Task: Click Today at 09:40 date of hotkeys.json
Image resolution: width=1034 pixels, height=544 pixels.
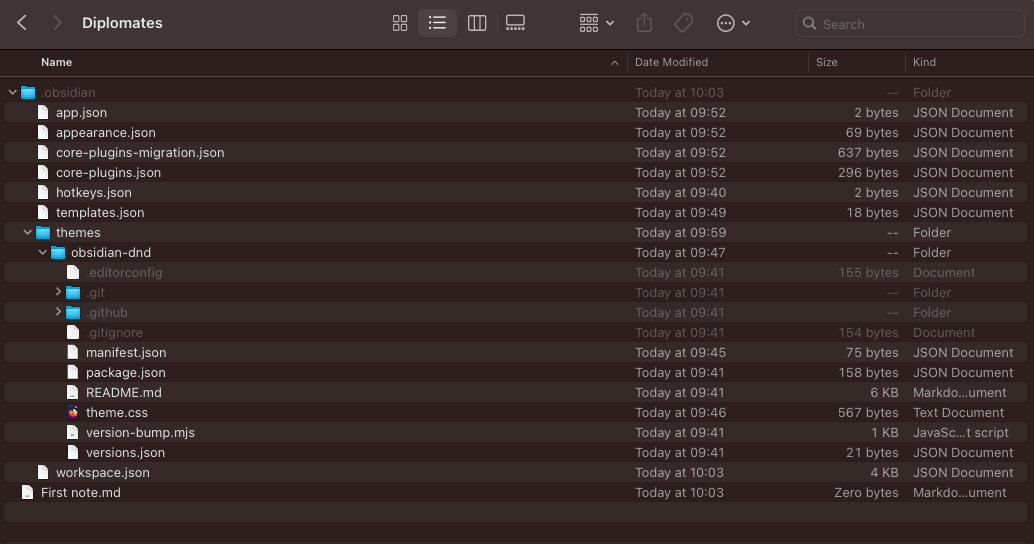Action: [x=681, y=193]
